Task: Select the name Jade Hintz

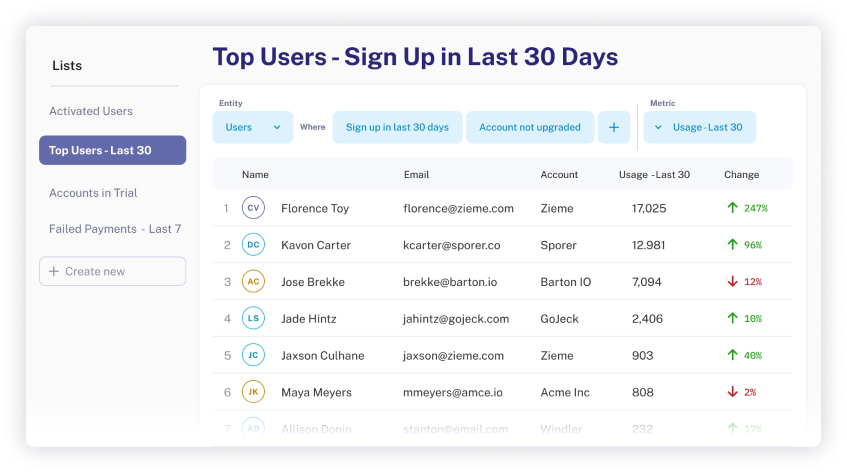Action: tap(308, 319)
